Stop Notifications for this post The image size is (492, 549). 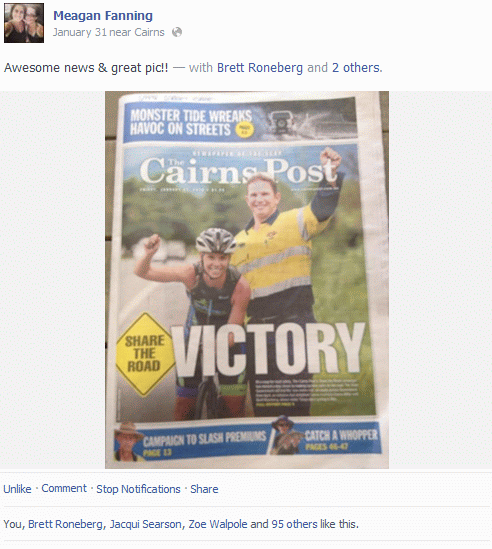click(x=138, y=489)
